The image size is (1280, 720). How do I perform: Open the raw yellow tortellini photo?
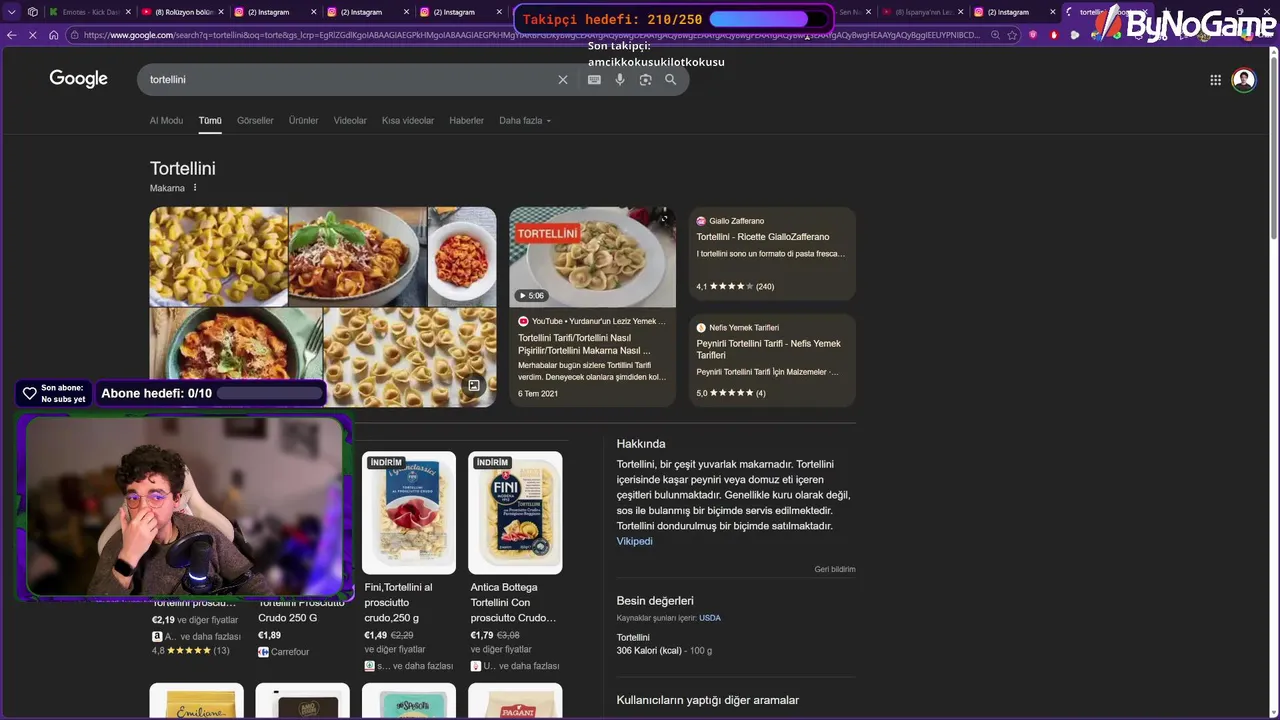[x=219, y=256]
